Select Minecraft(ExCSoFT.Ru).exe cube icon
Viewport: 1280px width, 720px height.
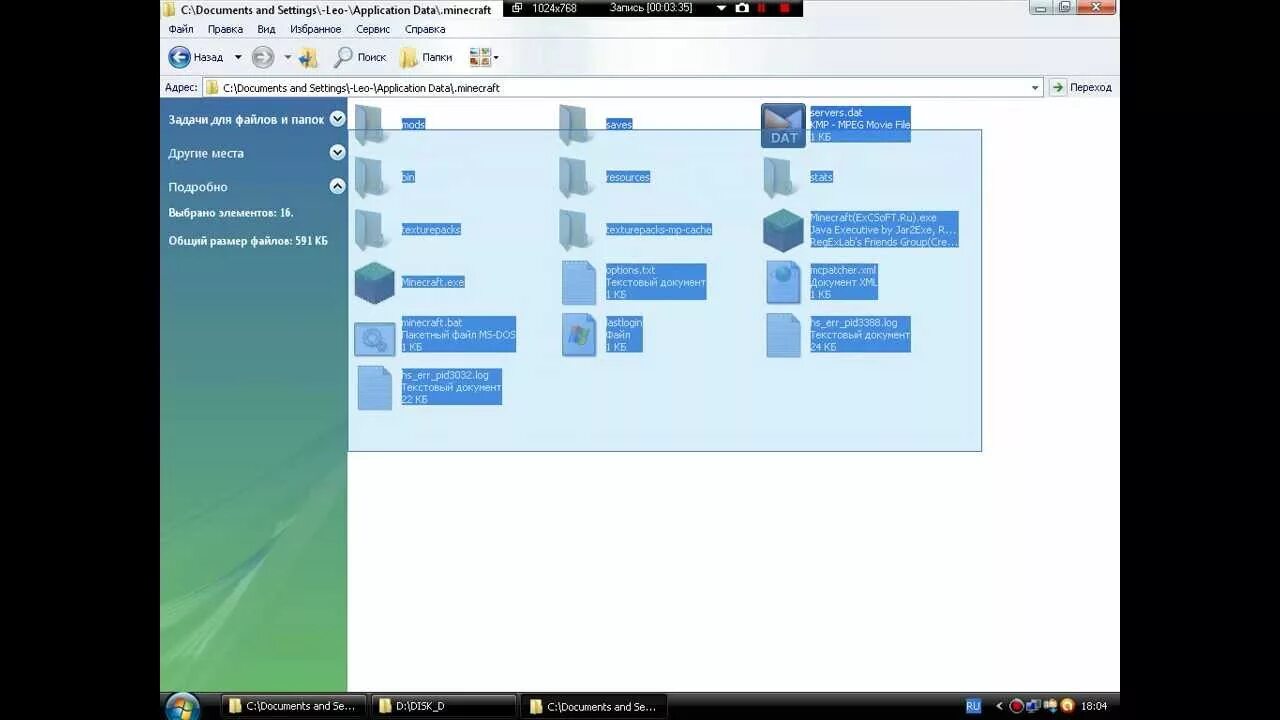tap(783, 230)
